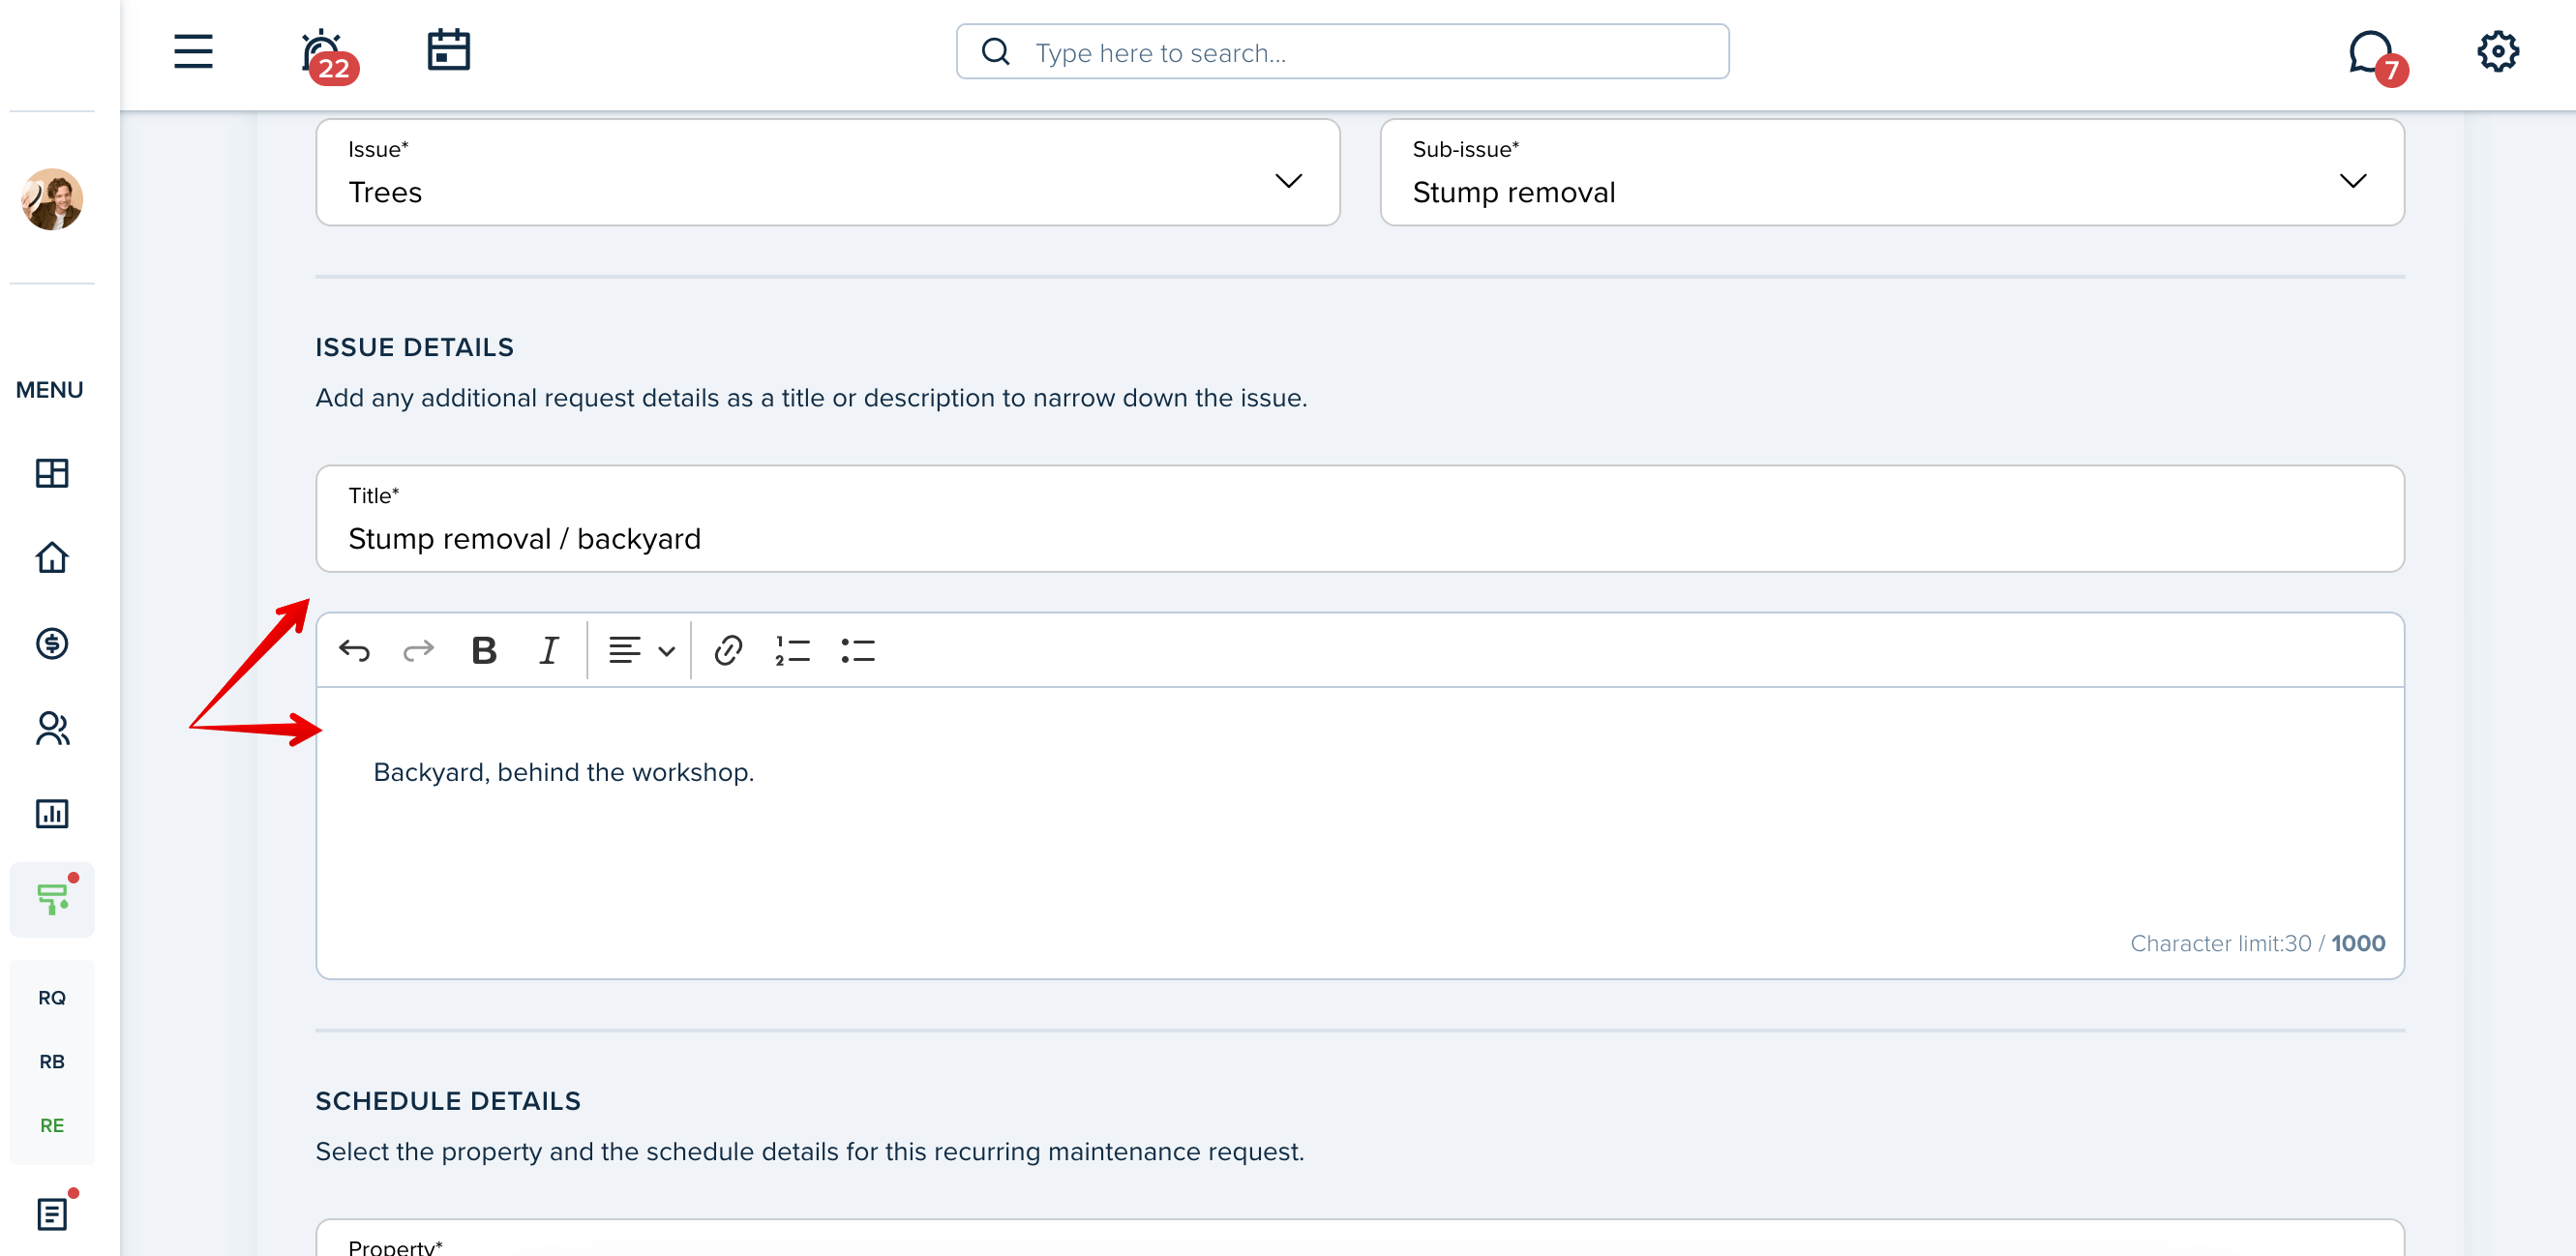Open contacts people icon in sidebar

click(x=52, y=728)
